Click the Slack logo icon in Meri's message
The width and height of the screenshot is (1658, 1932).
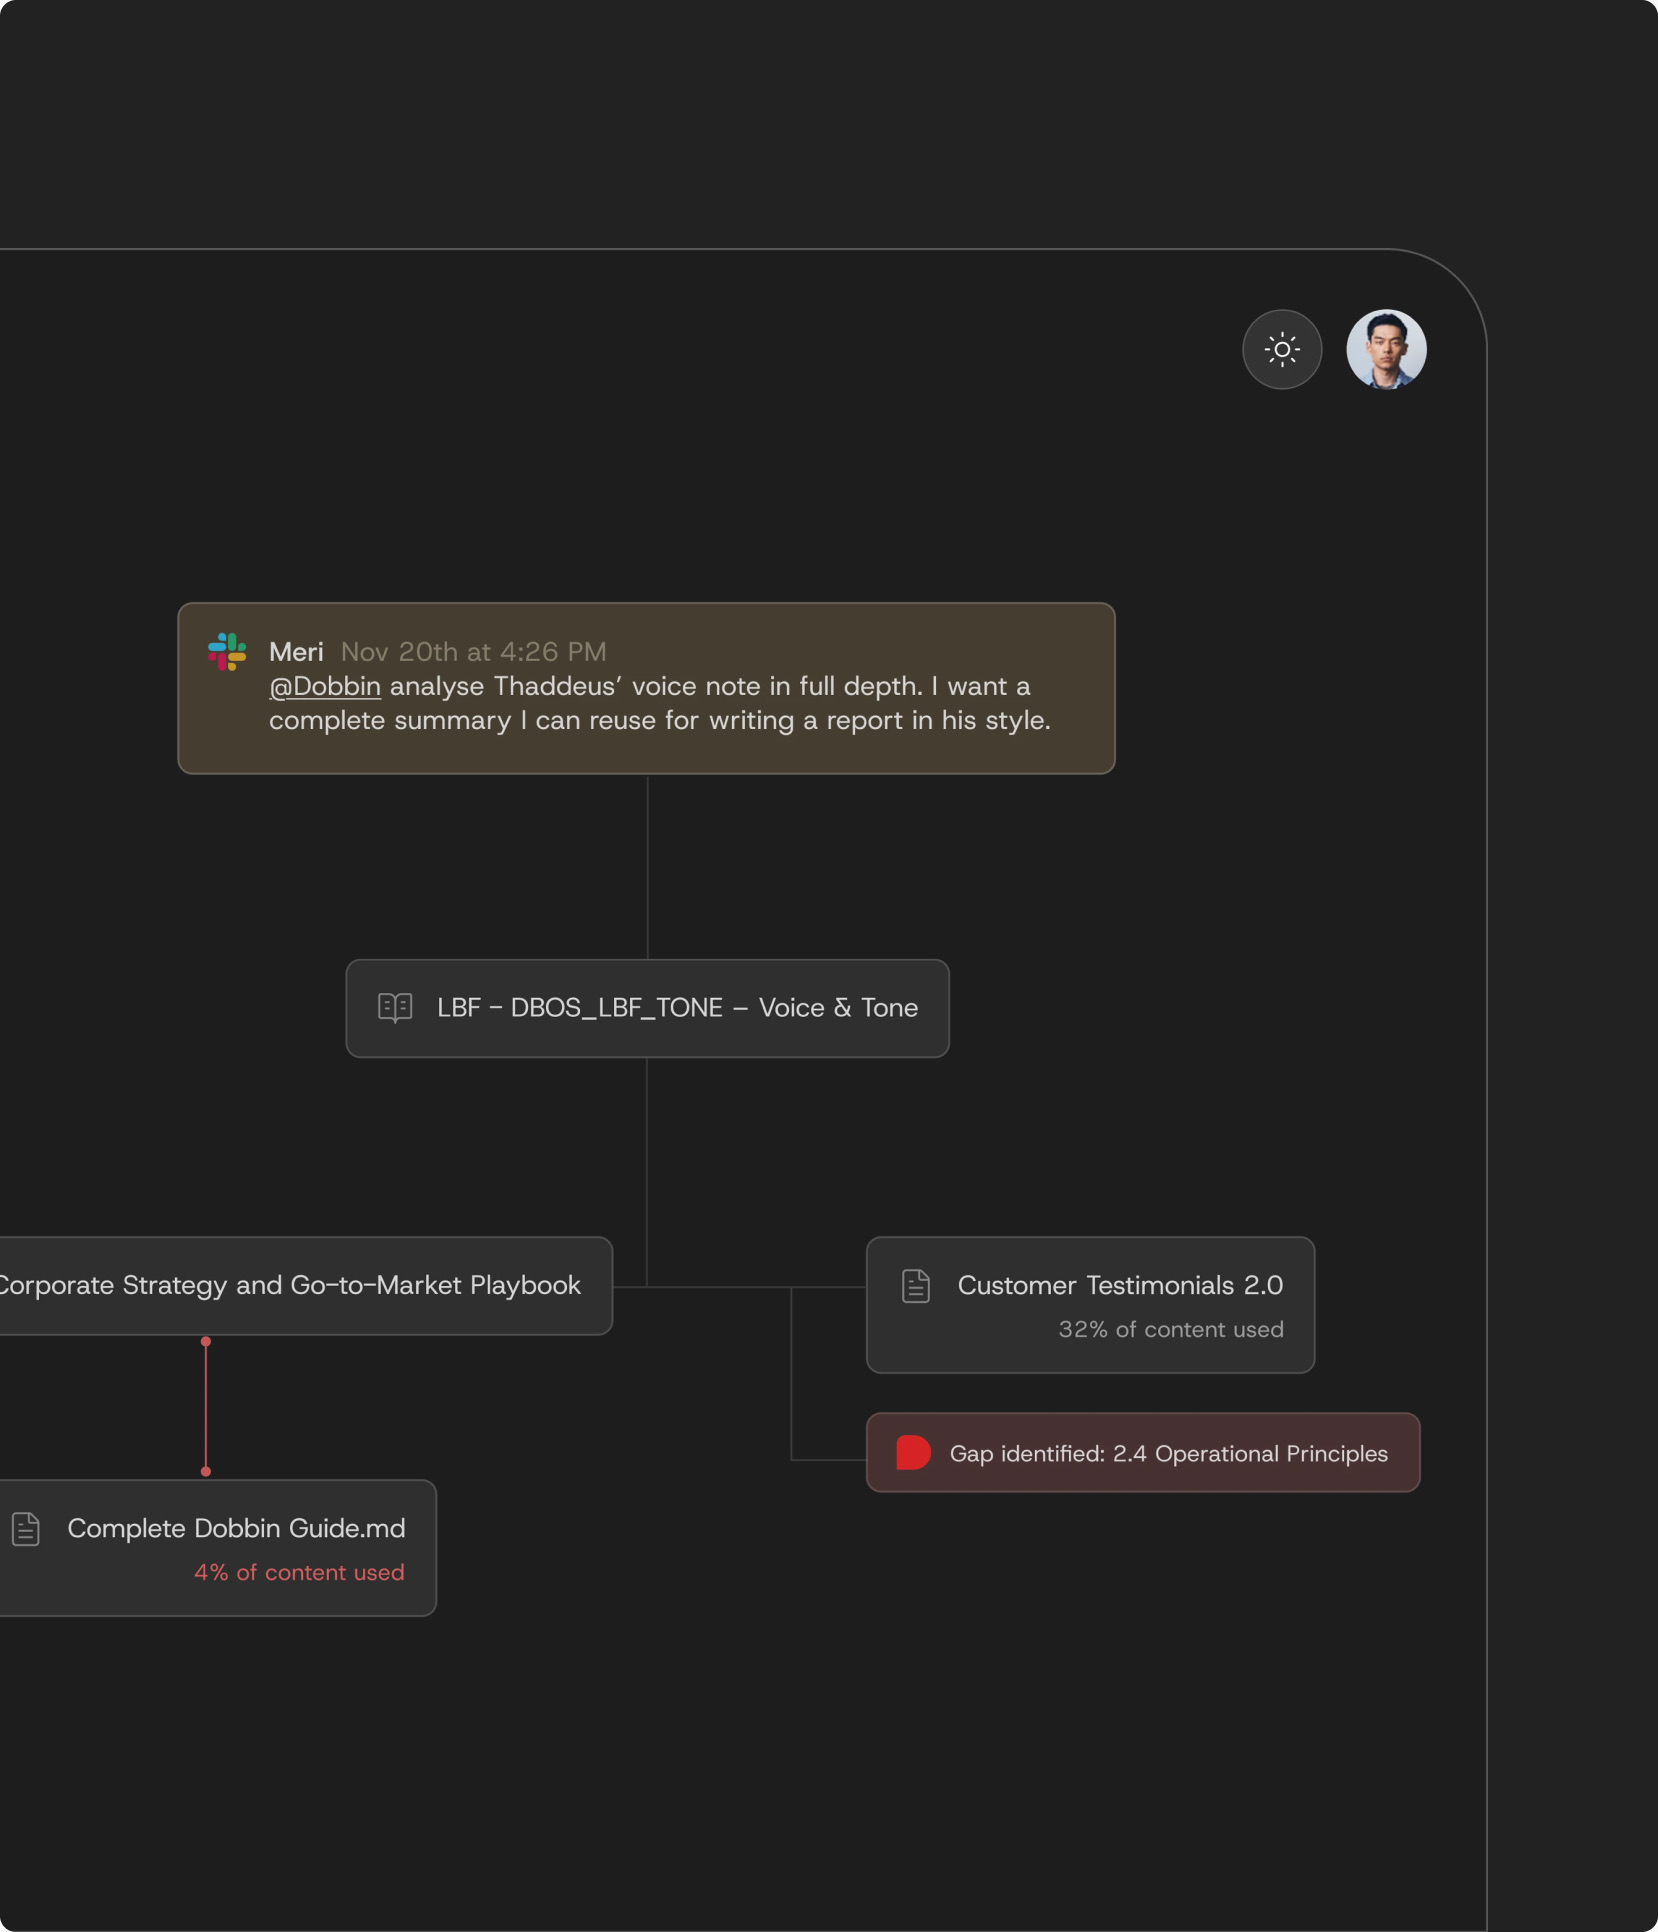tap(227, 651)
